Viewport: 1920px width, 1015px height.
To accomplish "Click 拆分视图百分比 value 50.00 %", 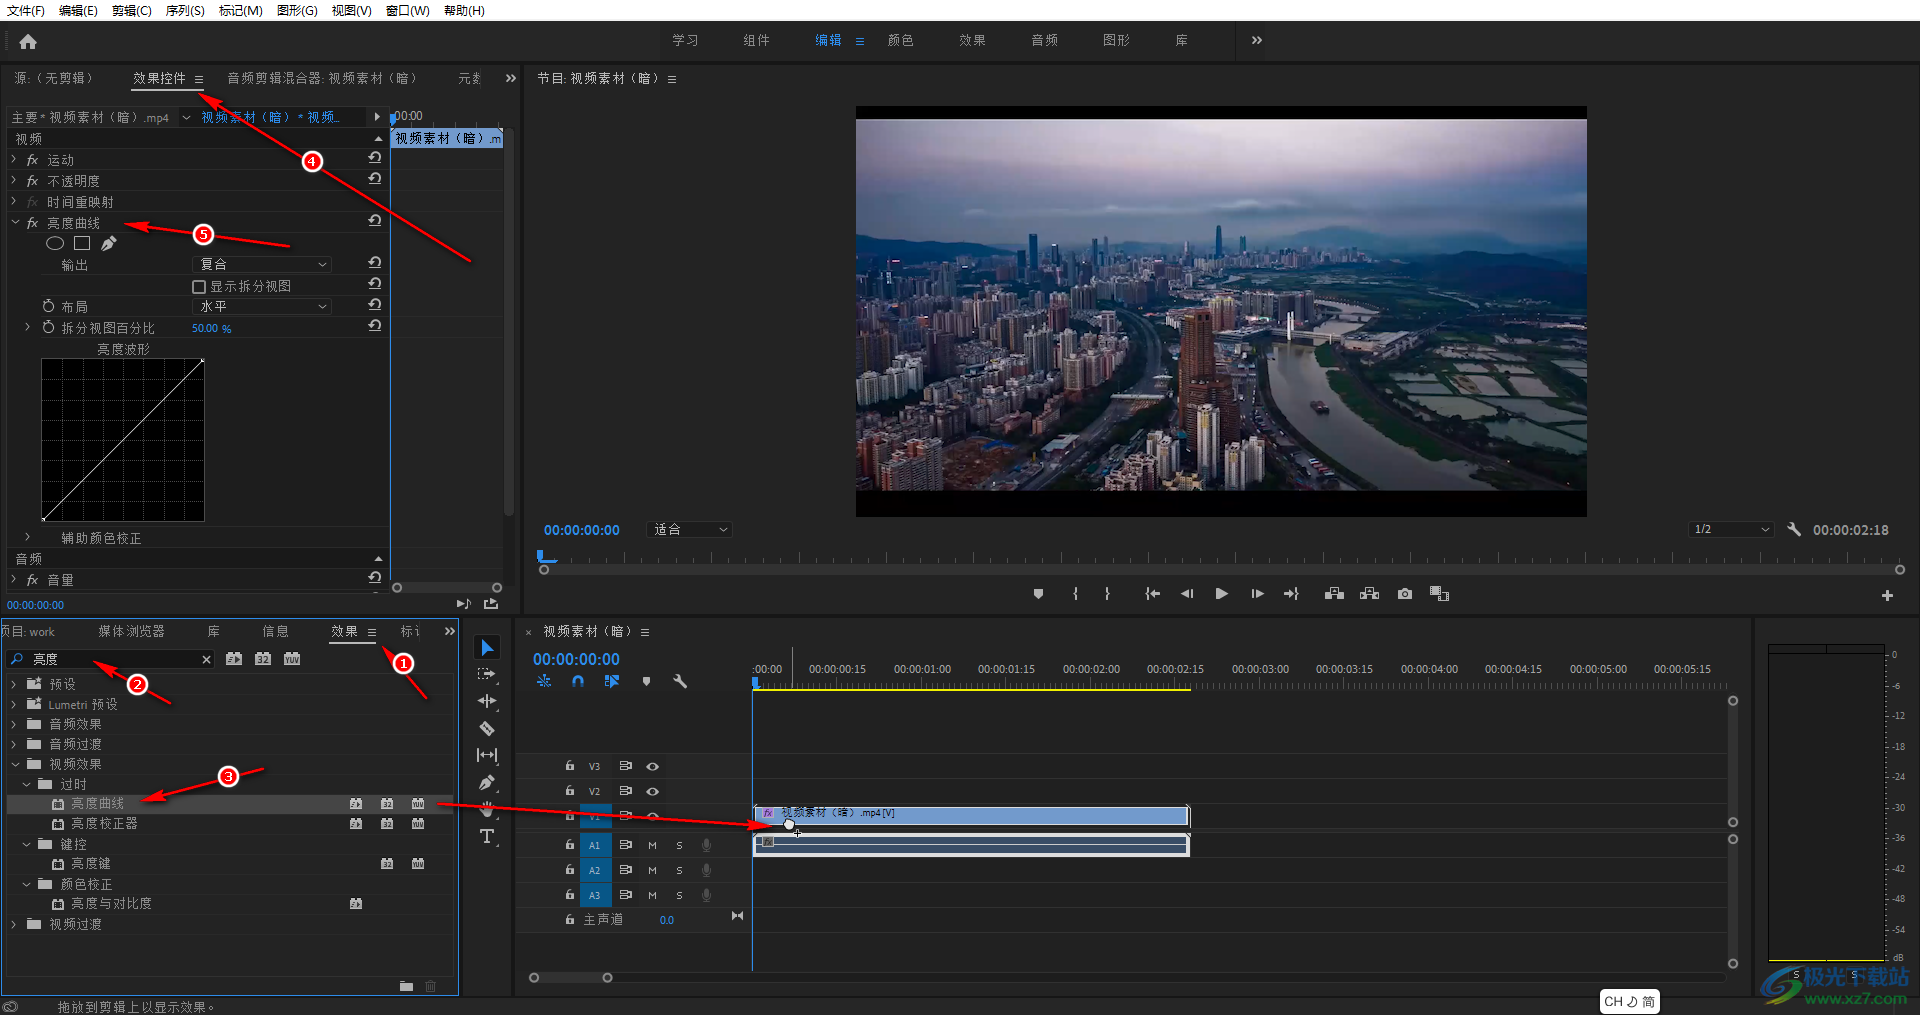I will [x=211, y=328].
